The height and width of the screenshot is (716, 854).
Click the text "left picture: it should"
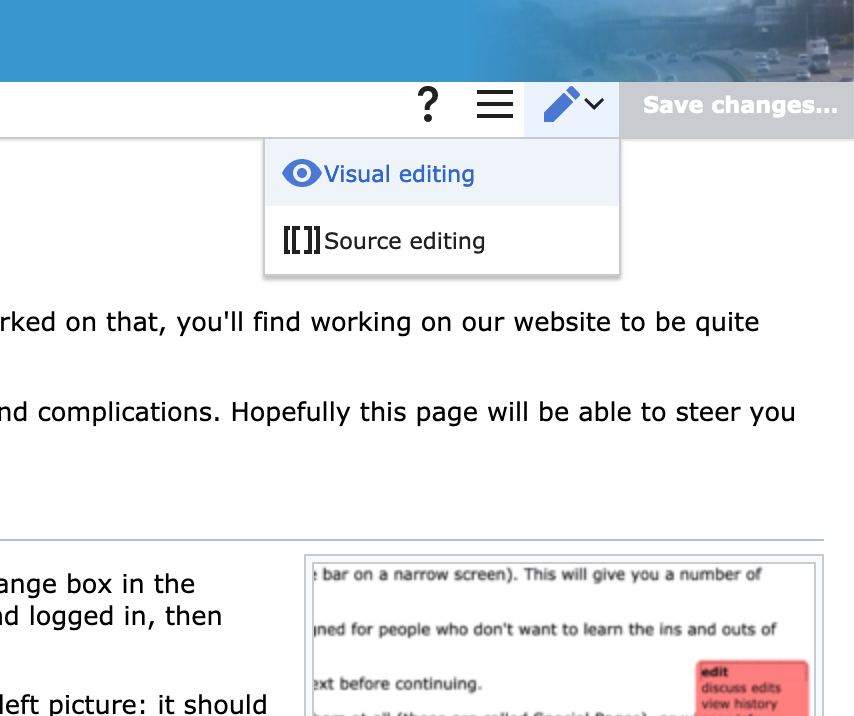coord(133,705)
